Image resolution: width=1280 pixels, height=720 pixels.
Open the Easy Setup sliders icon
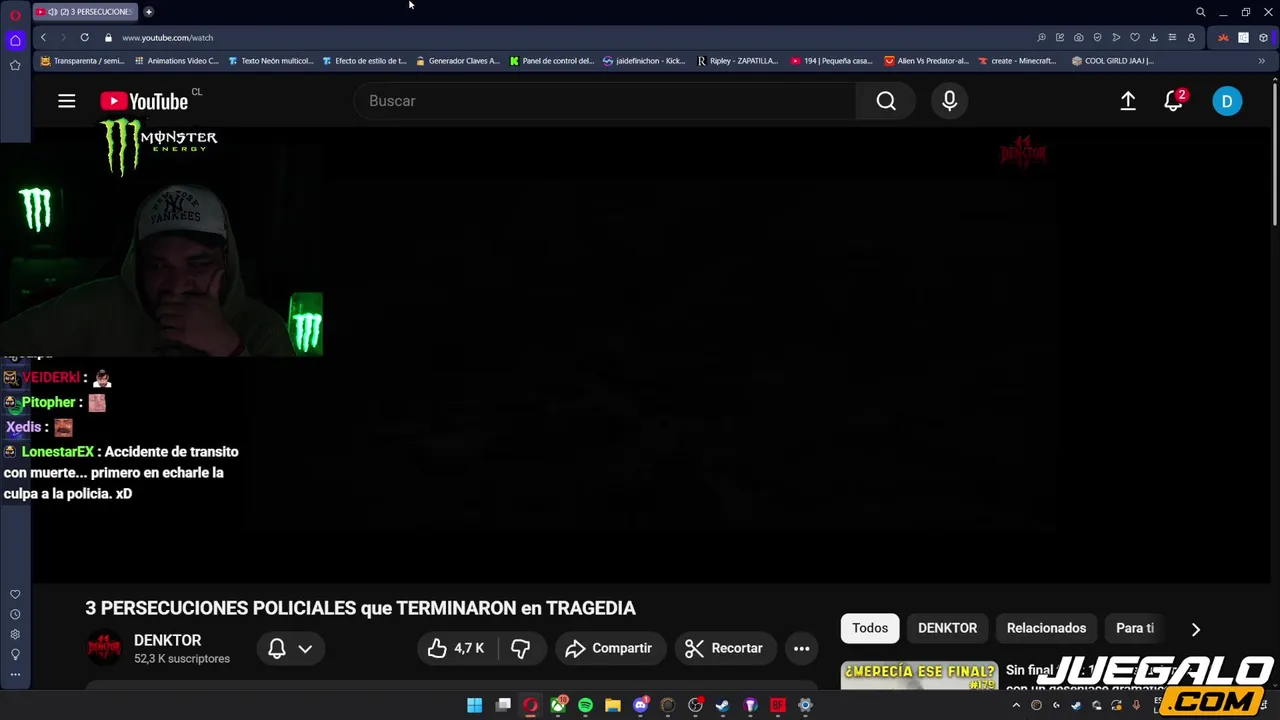1172,38
